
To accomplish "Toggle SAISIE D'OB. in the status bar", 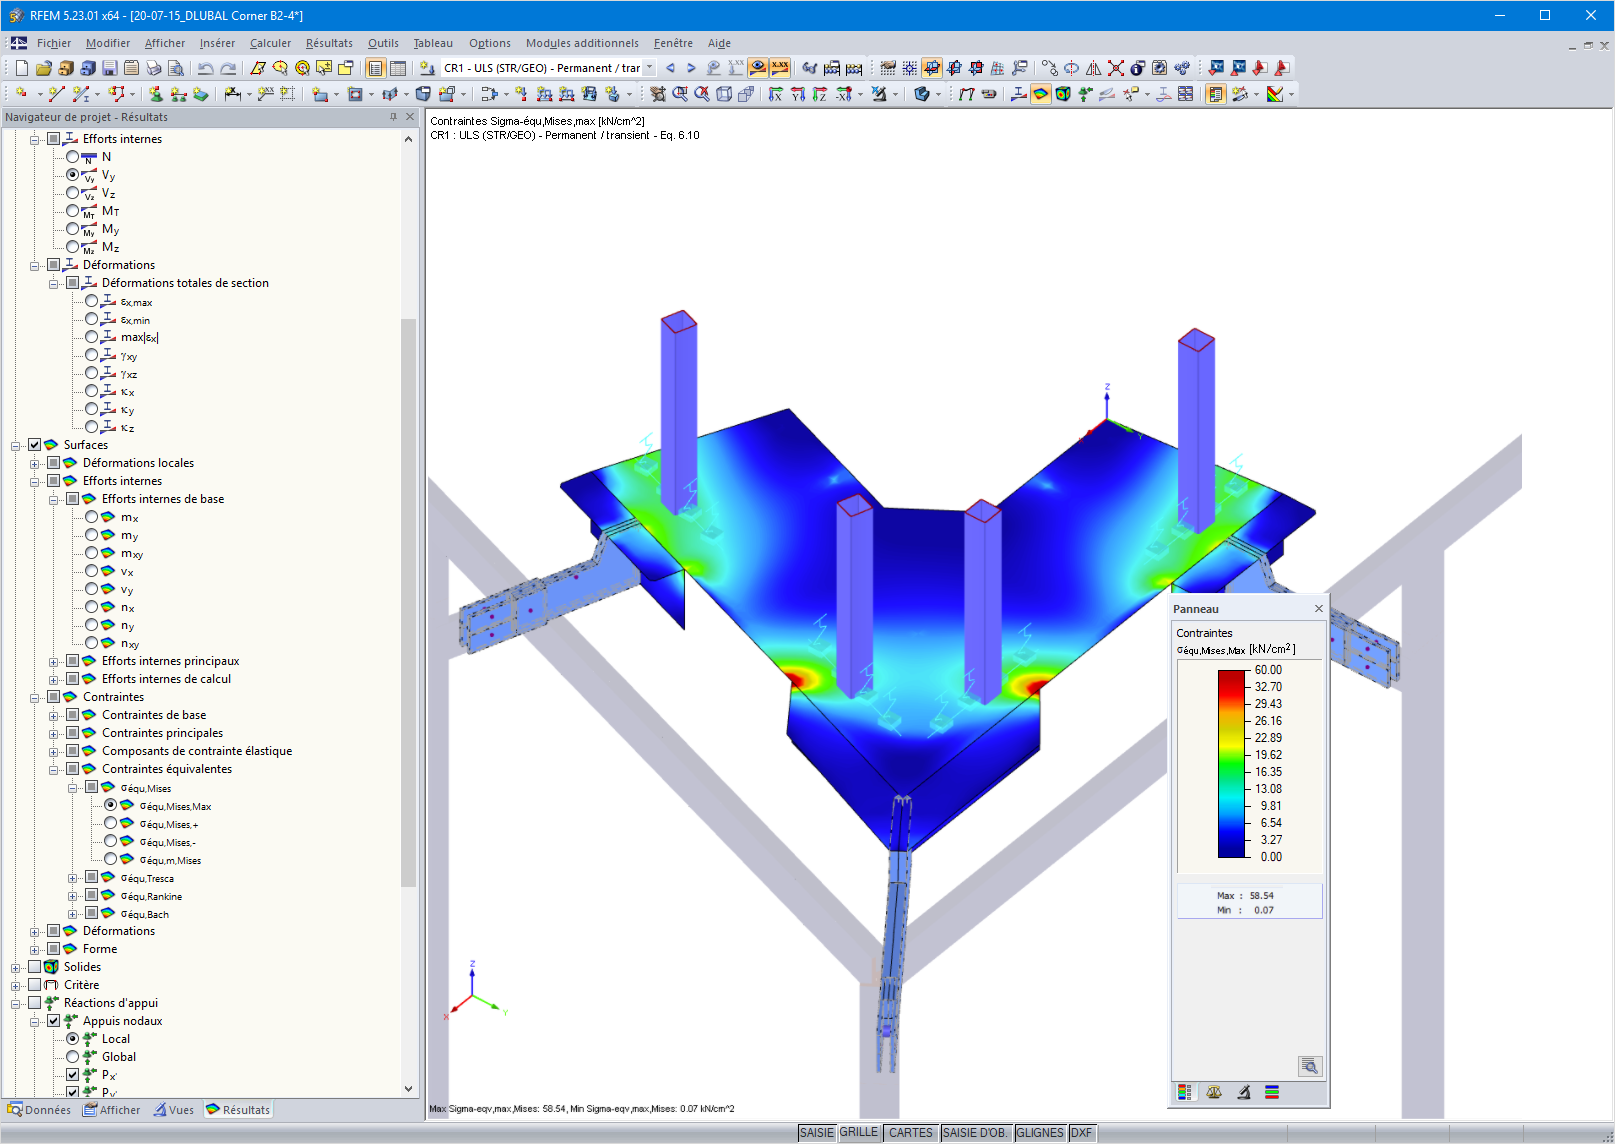I will click(x=975, y=1133).
